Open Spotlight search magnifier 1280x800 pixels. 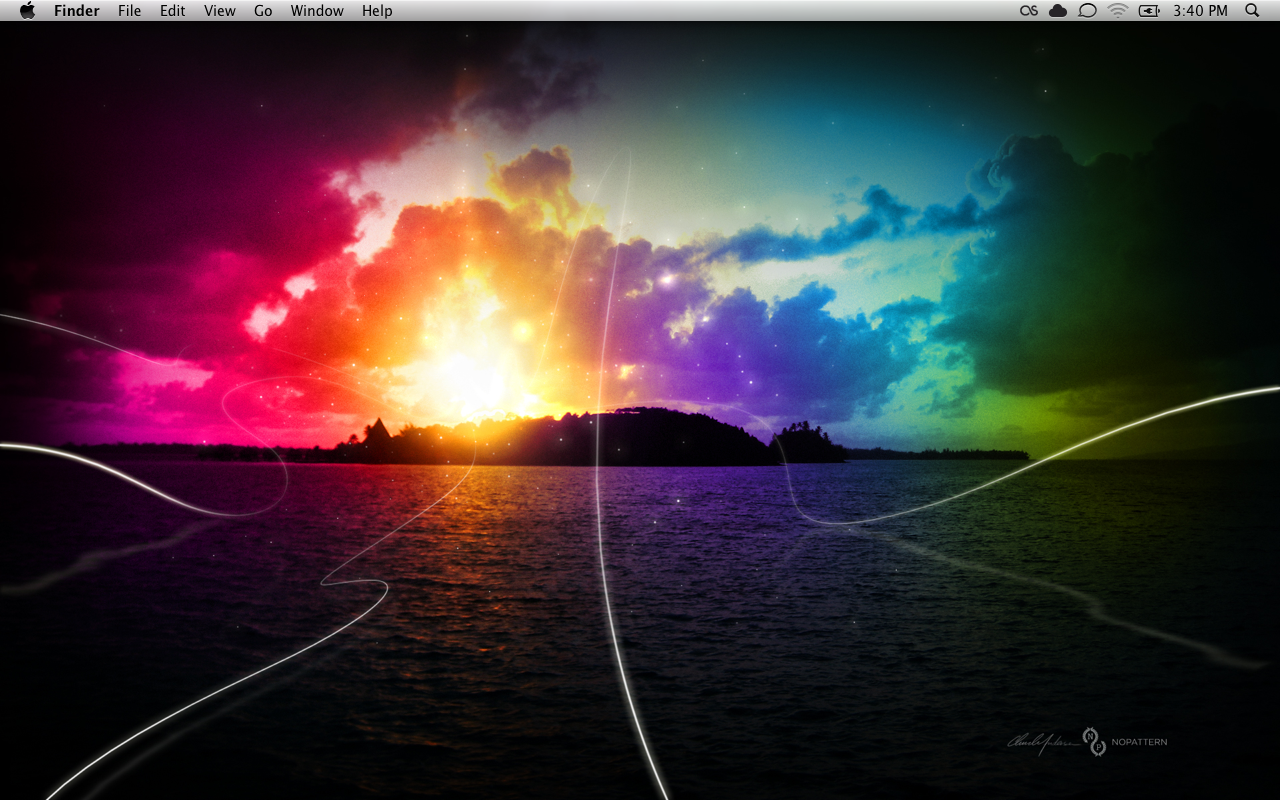click(1252, 10)
